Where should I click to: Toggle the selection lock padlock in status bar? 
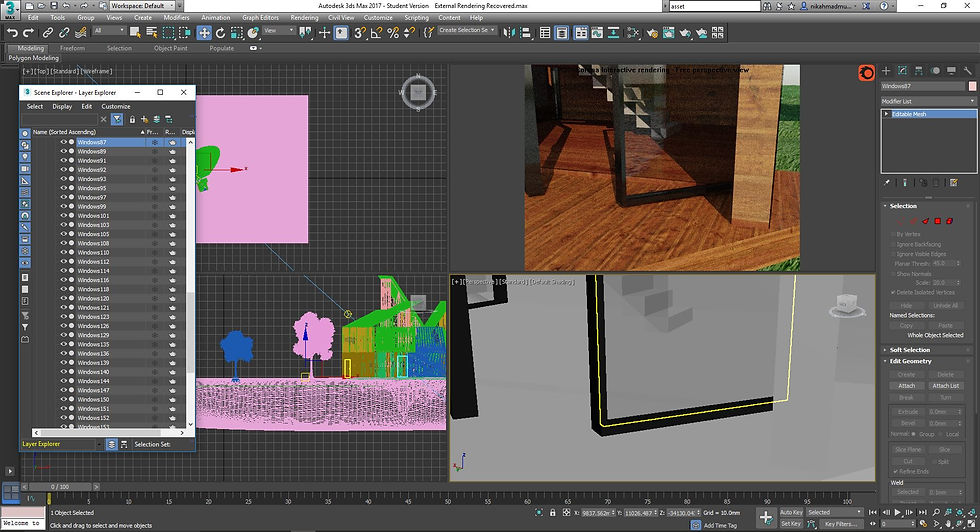(552, 513)
